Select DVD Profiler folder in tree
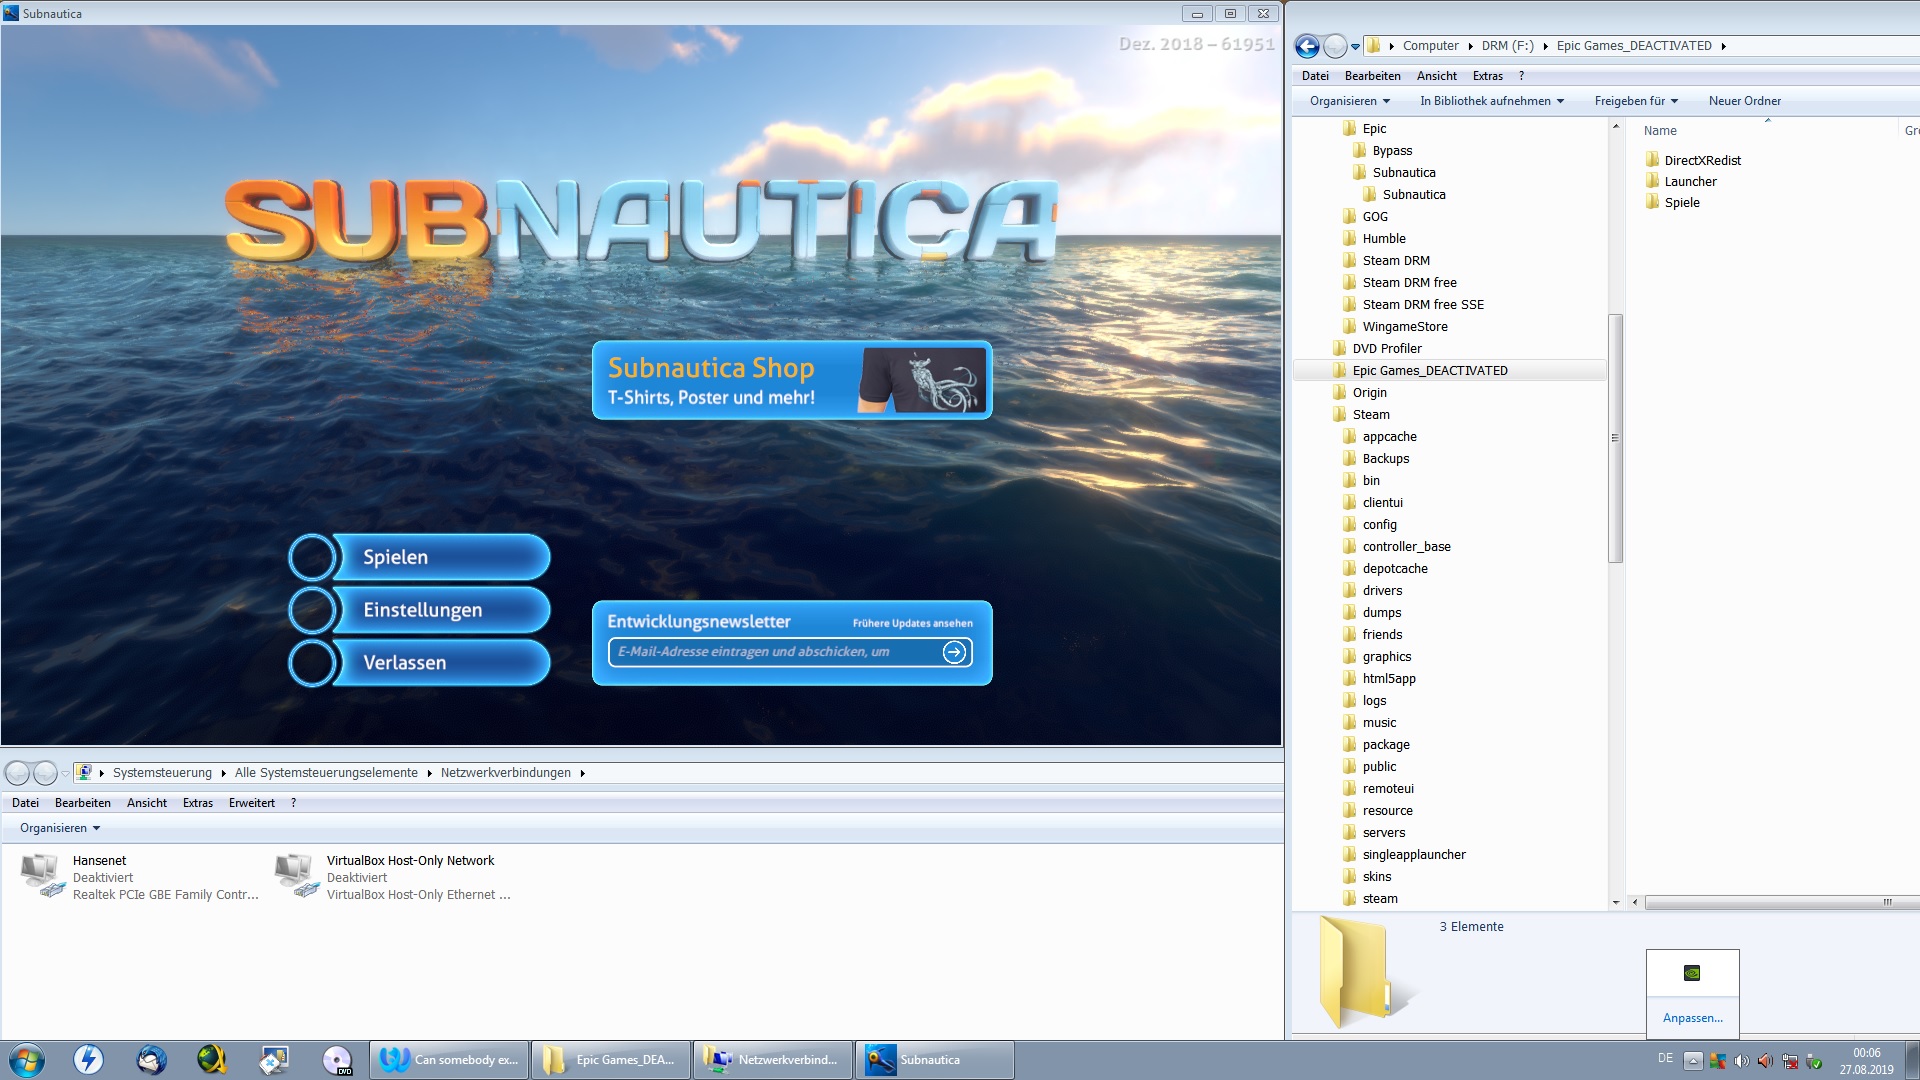The width and height of the screenshot is (1920, 1080). point(1377,349)
